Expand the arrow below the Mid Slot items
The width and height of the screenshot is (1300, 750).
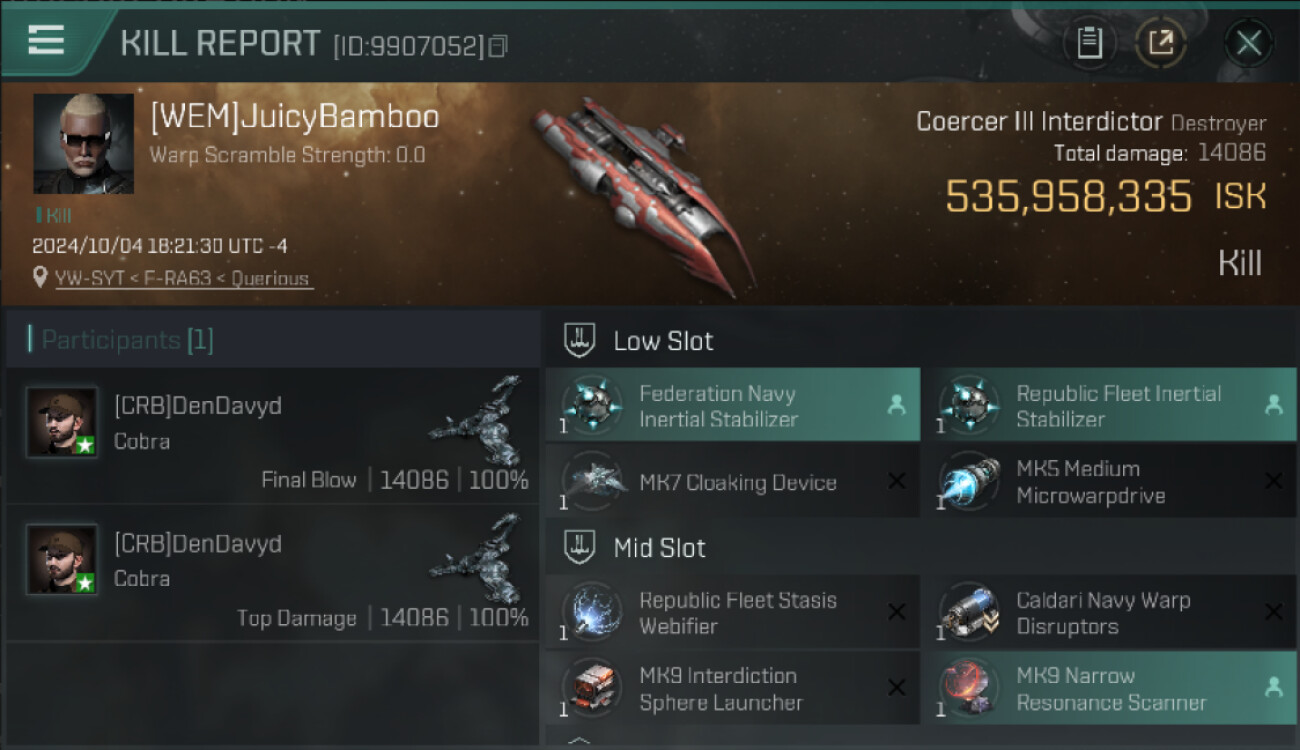580,742
